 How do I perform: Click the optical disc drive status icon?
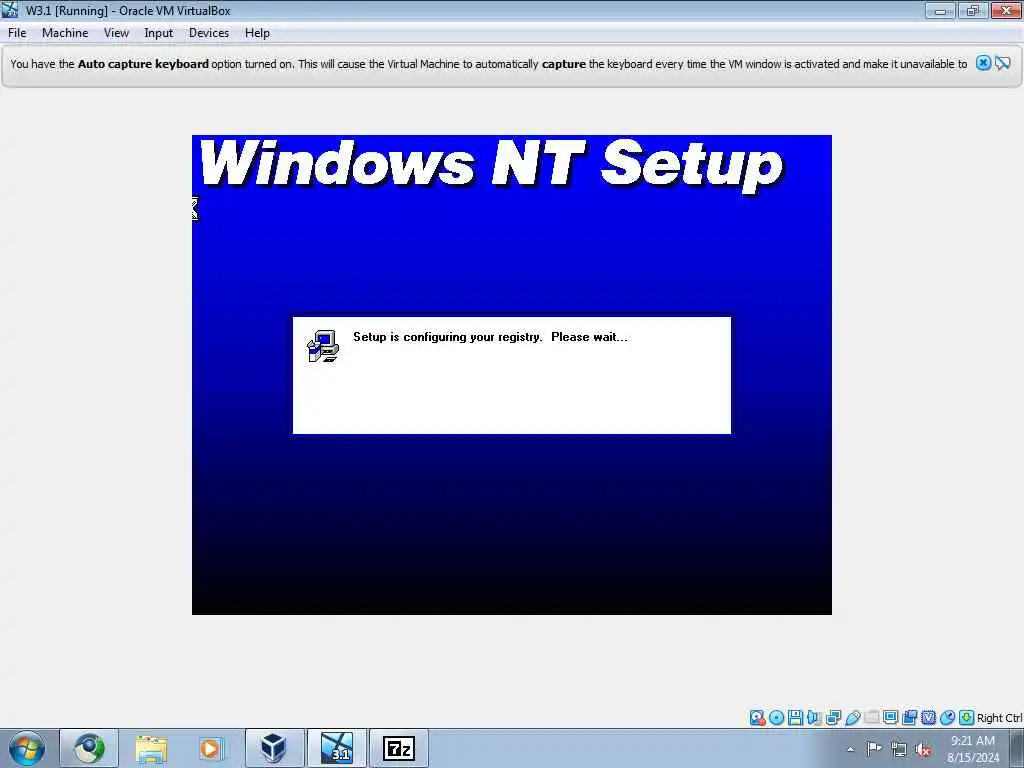pos(776,718)
